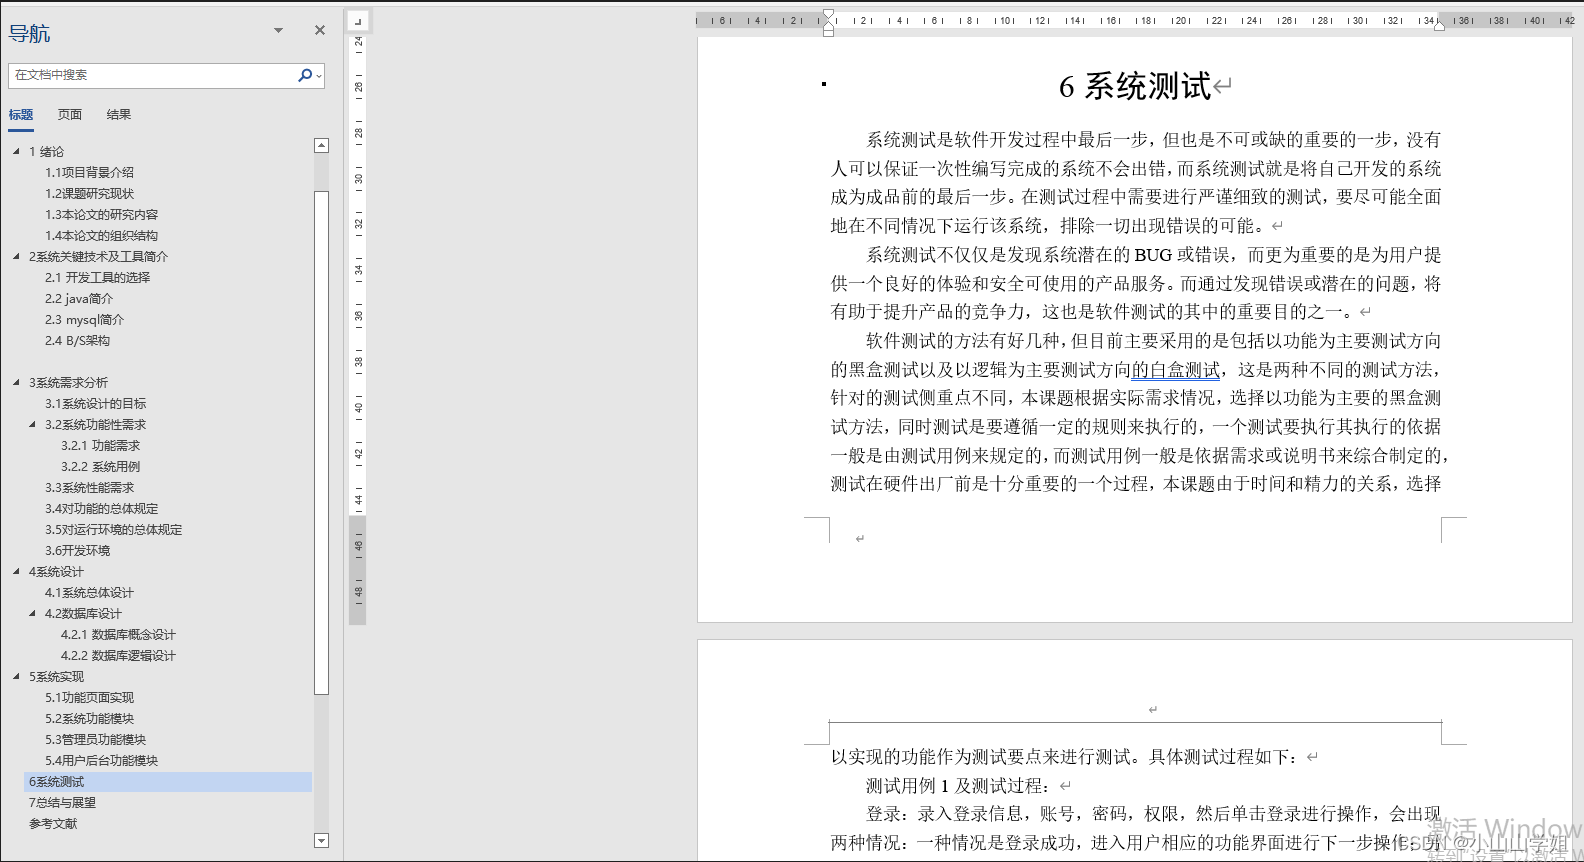
Task: Collapse the 2系统关键技术及工具简介 heading
Action: coord(16,257)
